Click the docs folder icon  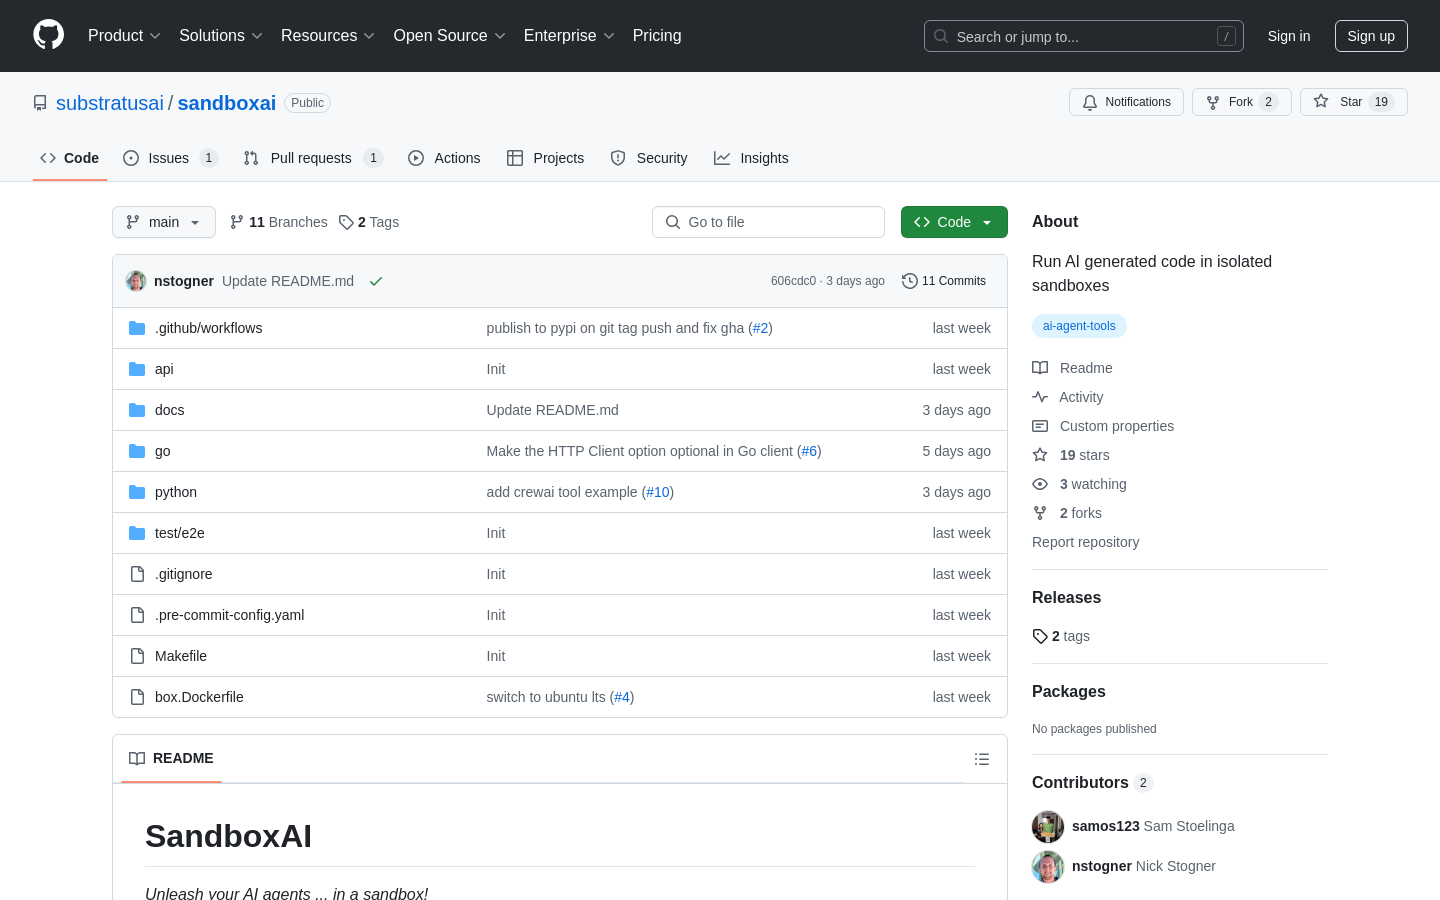point(137,410)
